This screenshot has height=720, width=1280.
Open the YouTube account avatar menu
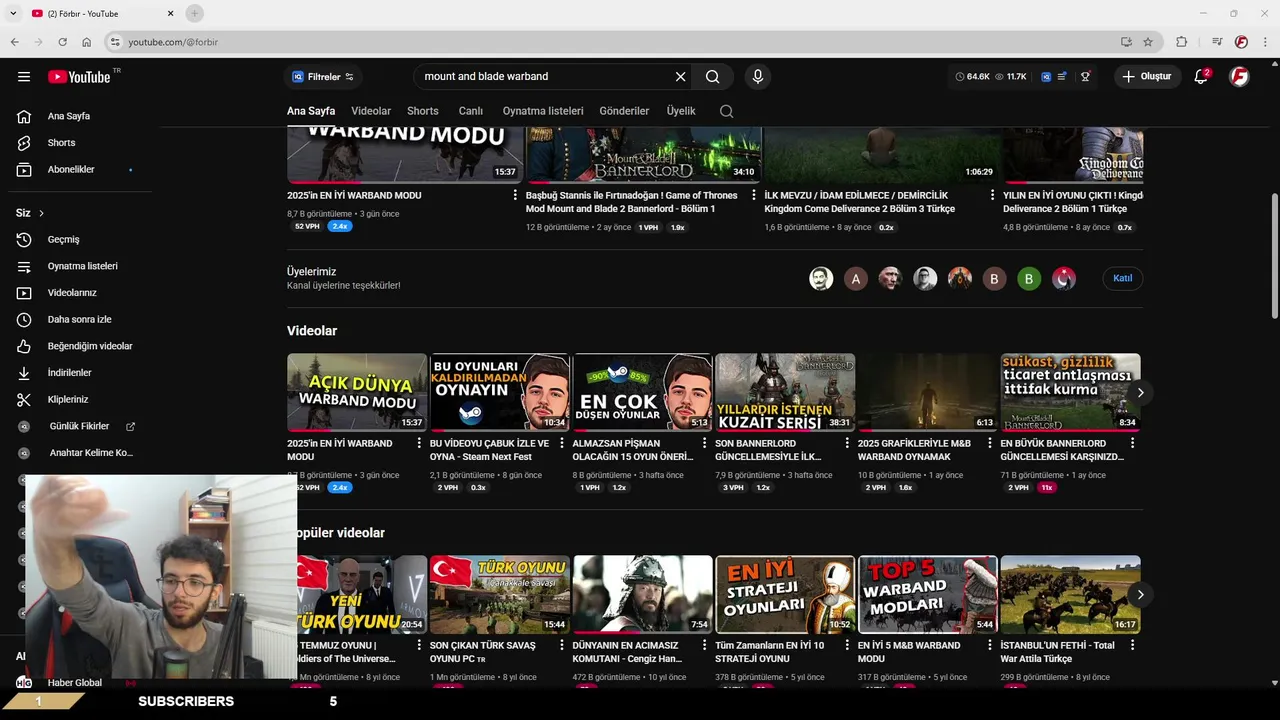click(1239, 77)
